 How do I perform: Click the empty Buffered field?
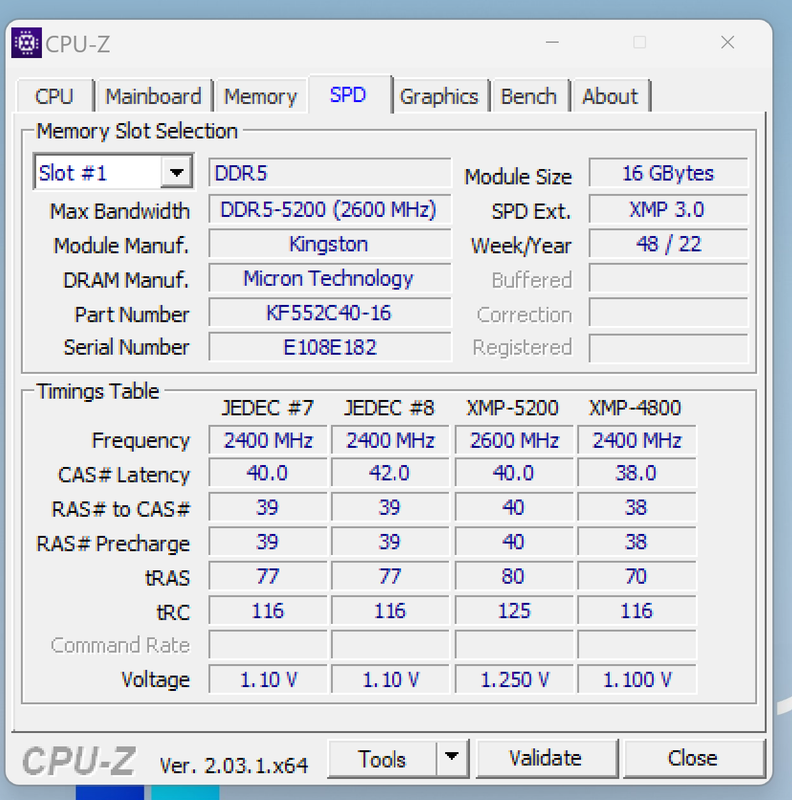coord(669,279)
